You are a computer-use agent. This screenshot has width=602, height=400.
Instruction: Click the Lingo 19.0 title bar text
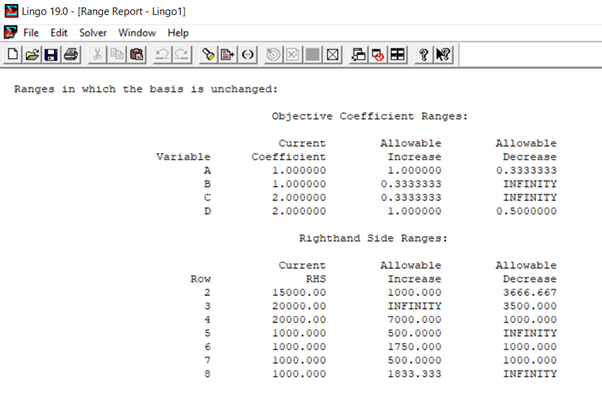pyautogui.click(x=104, y=11)
